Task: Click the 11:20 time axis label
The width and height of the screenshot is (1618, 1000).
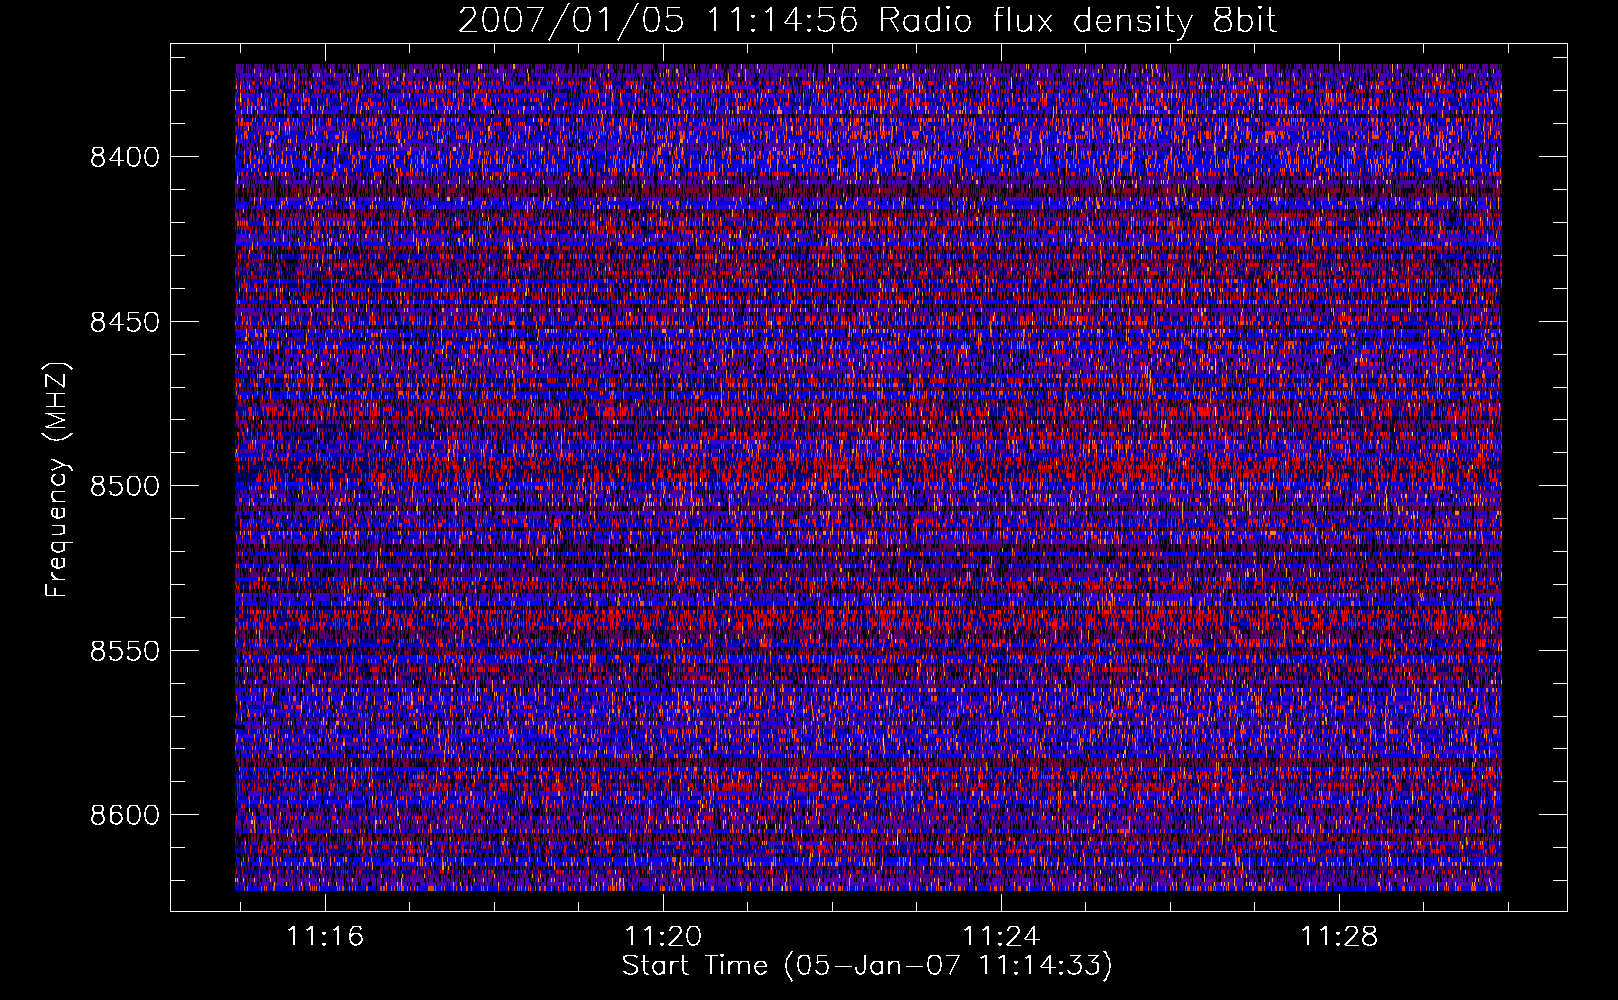Action: 663,937
